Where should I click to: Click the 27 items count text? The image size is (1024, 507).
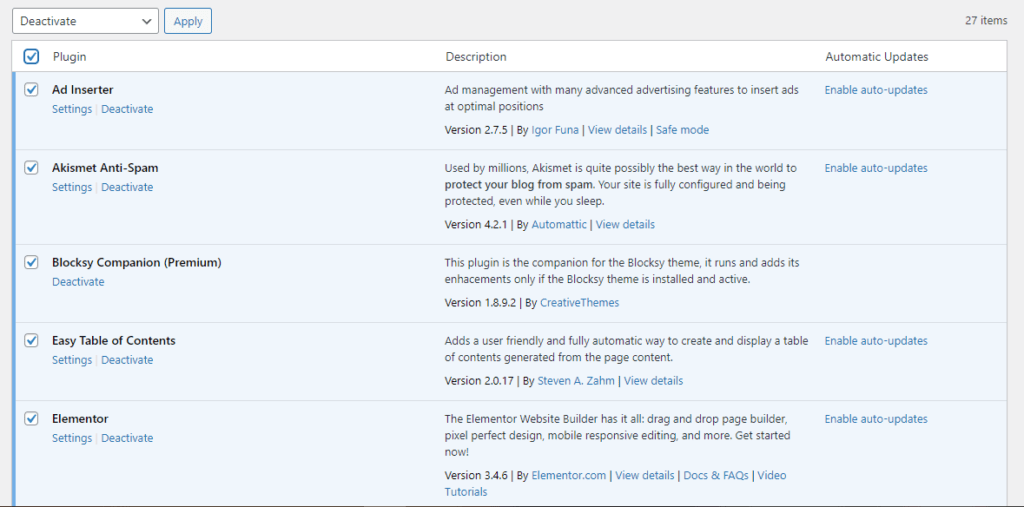[986, 20]
